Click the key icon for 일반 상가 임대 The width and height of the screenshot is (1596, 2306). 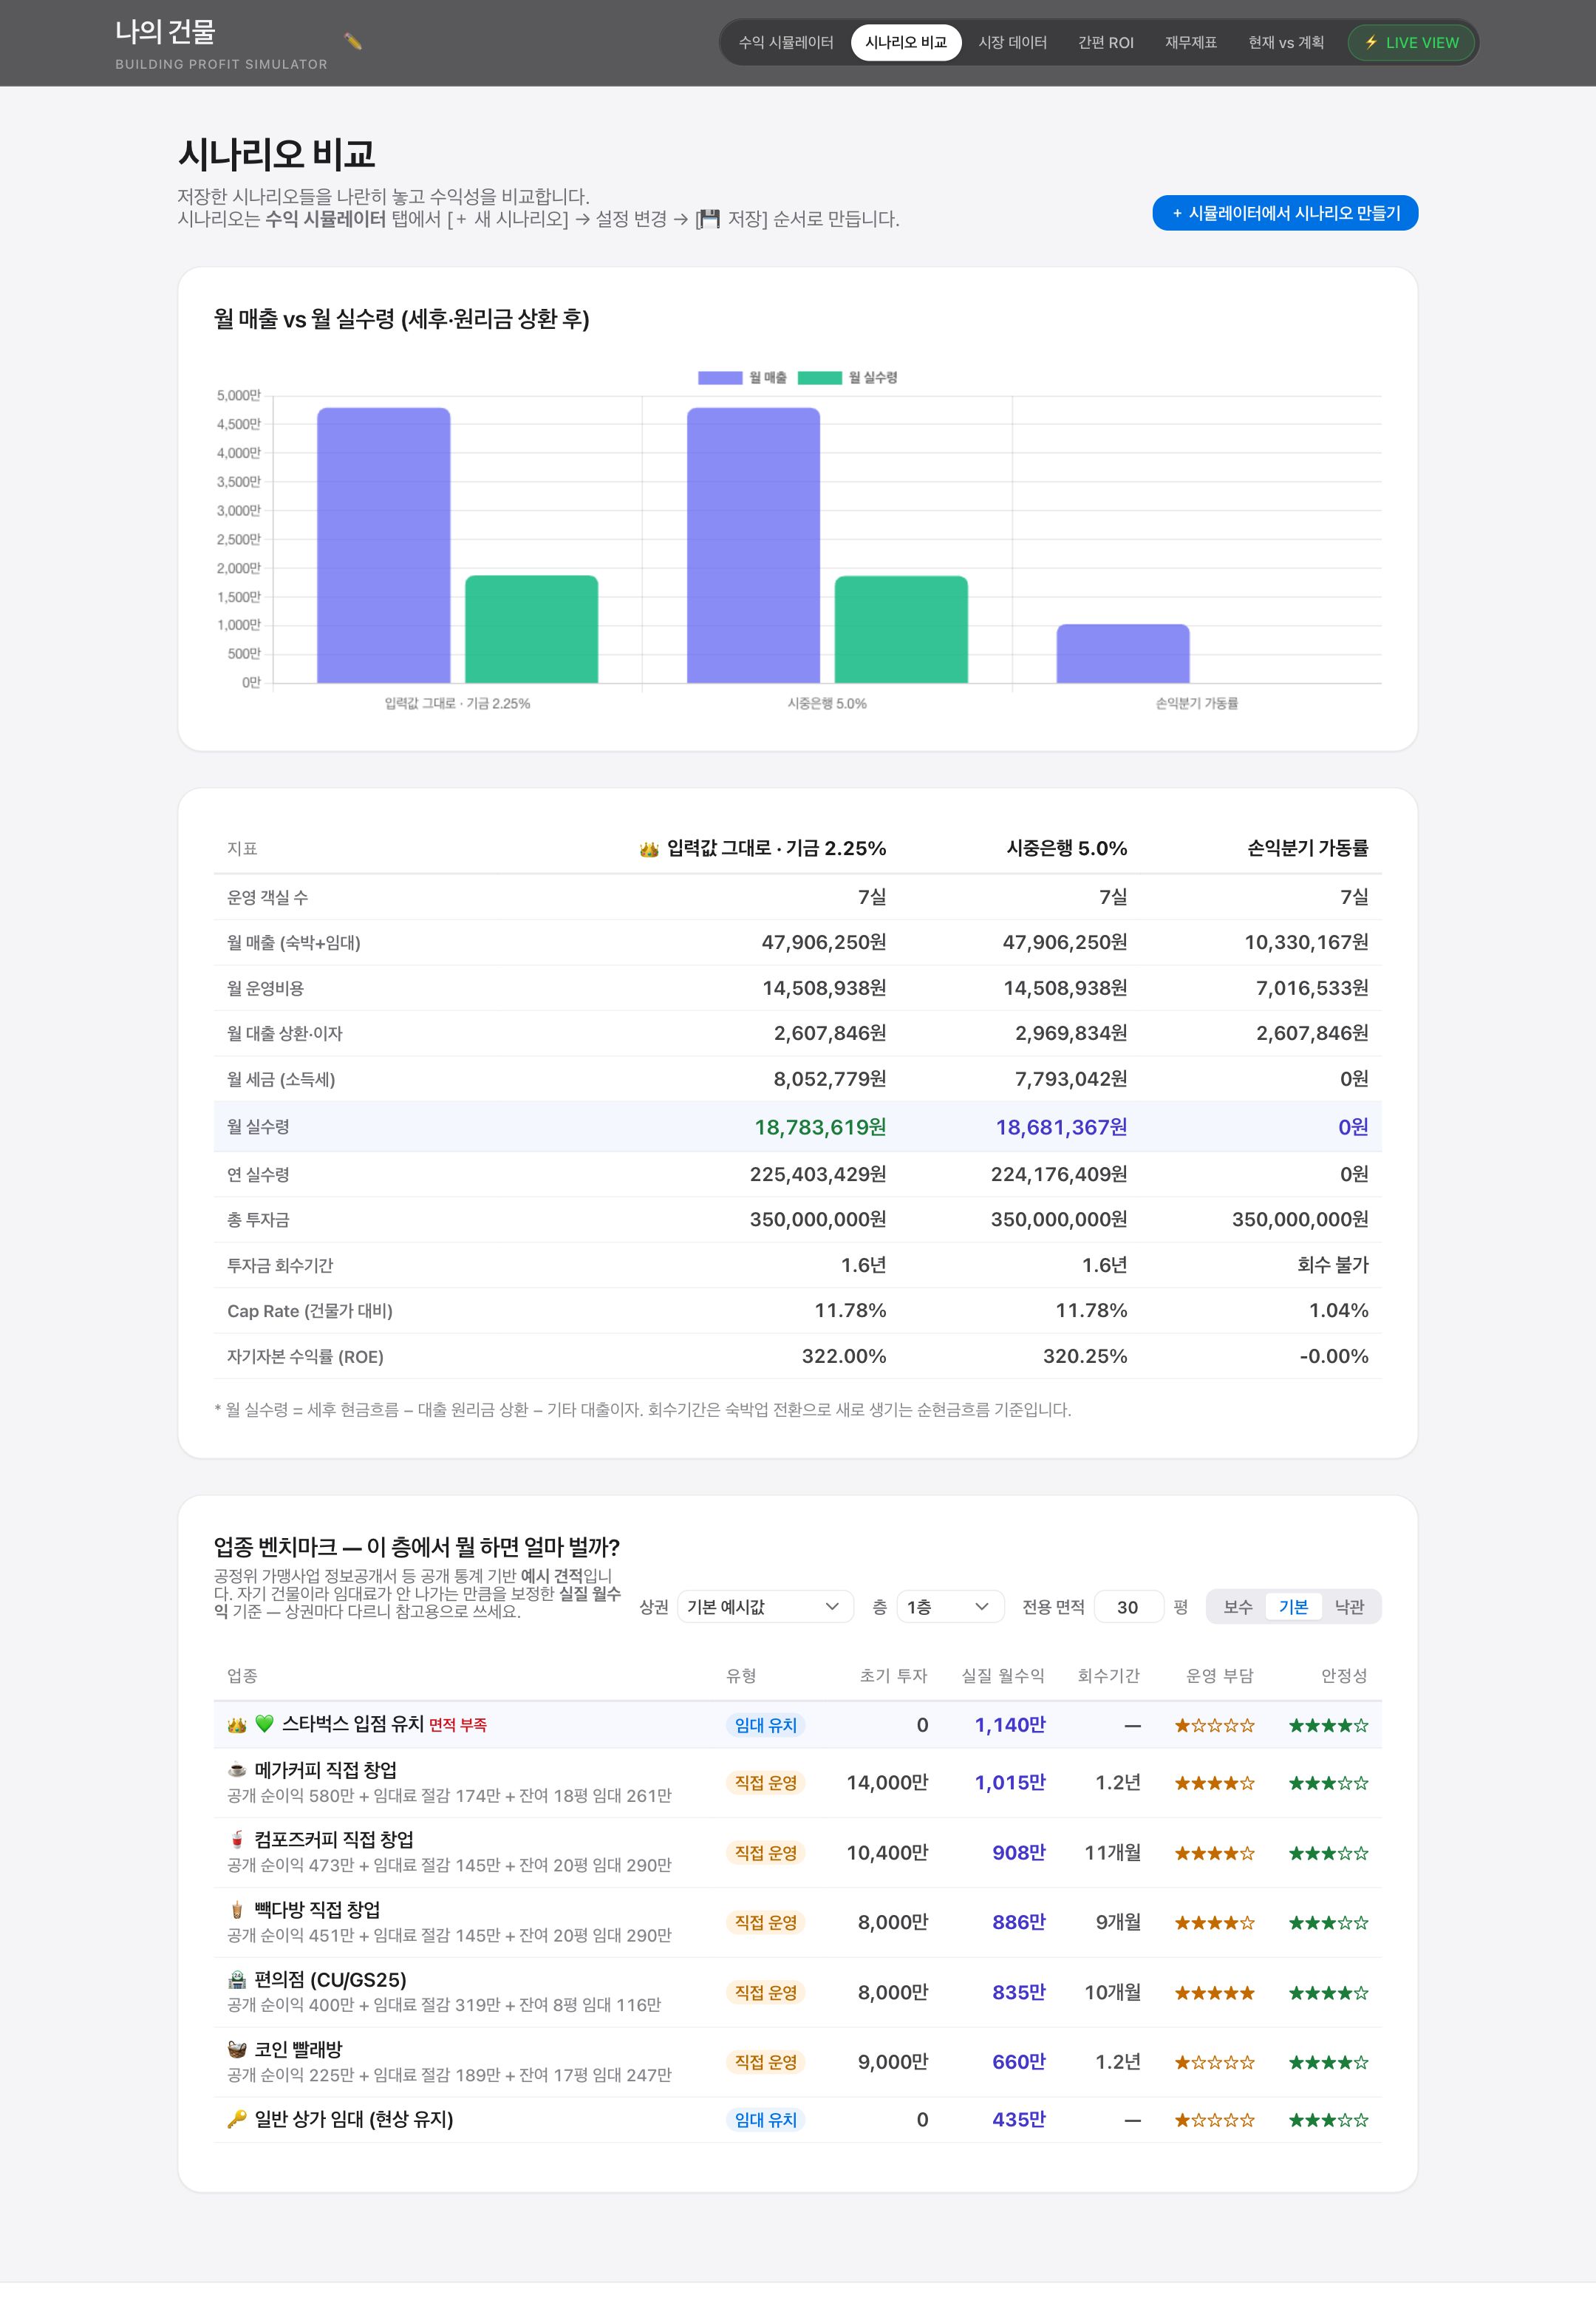pyautogui.click(x=237, y=2118)
